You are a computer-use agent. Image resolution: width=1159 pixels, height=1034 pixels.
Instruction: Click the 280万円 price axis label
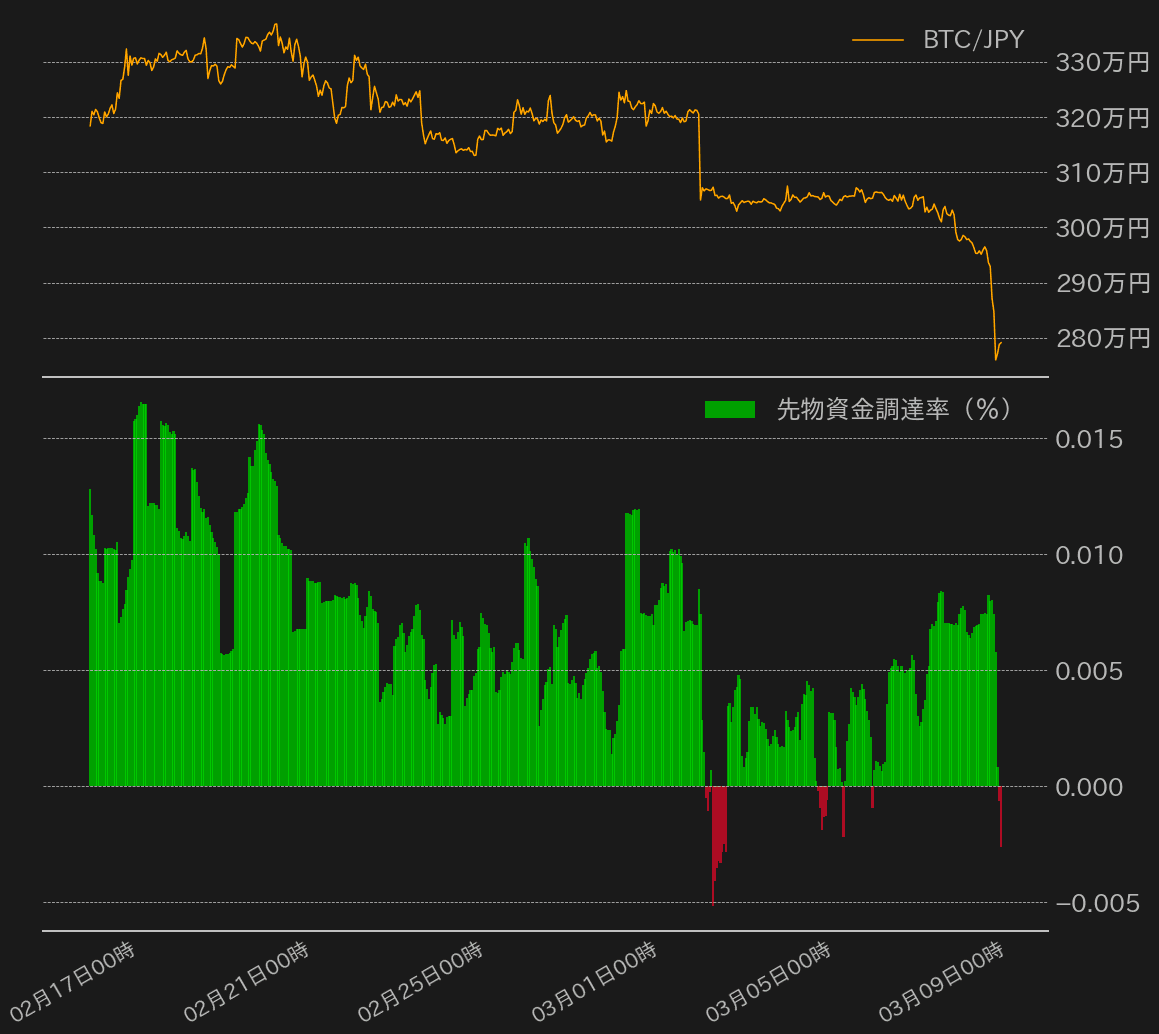click(x=1102, y=339)
